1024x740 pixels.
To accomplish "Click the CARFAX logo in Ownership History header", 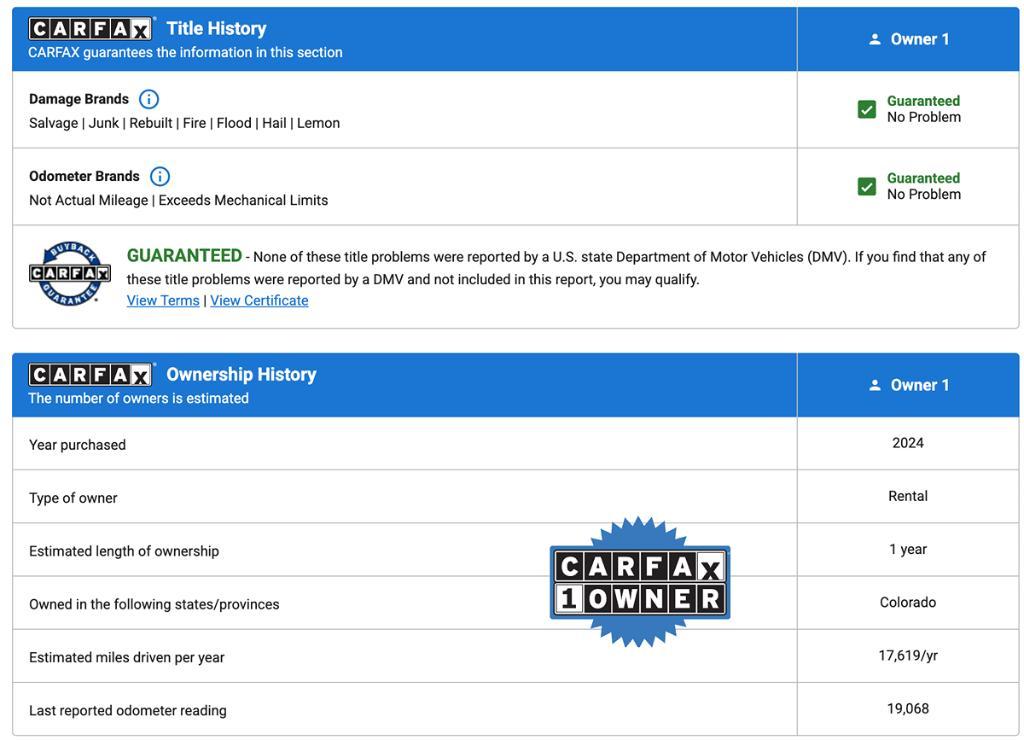I will (90, 375).
